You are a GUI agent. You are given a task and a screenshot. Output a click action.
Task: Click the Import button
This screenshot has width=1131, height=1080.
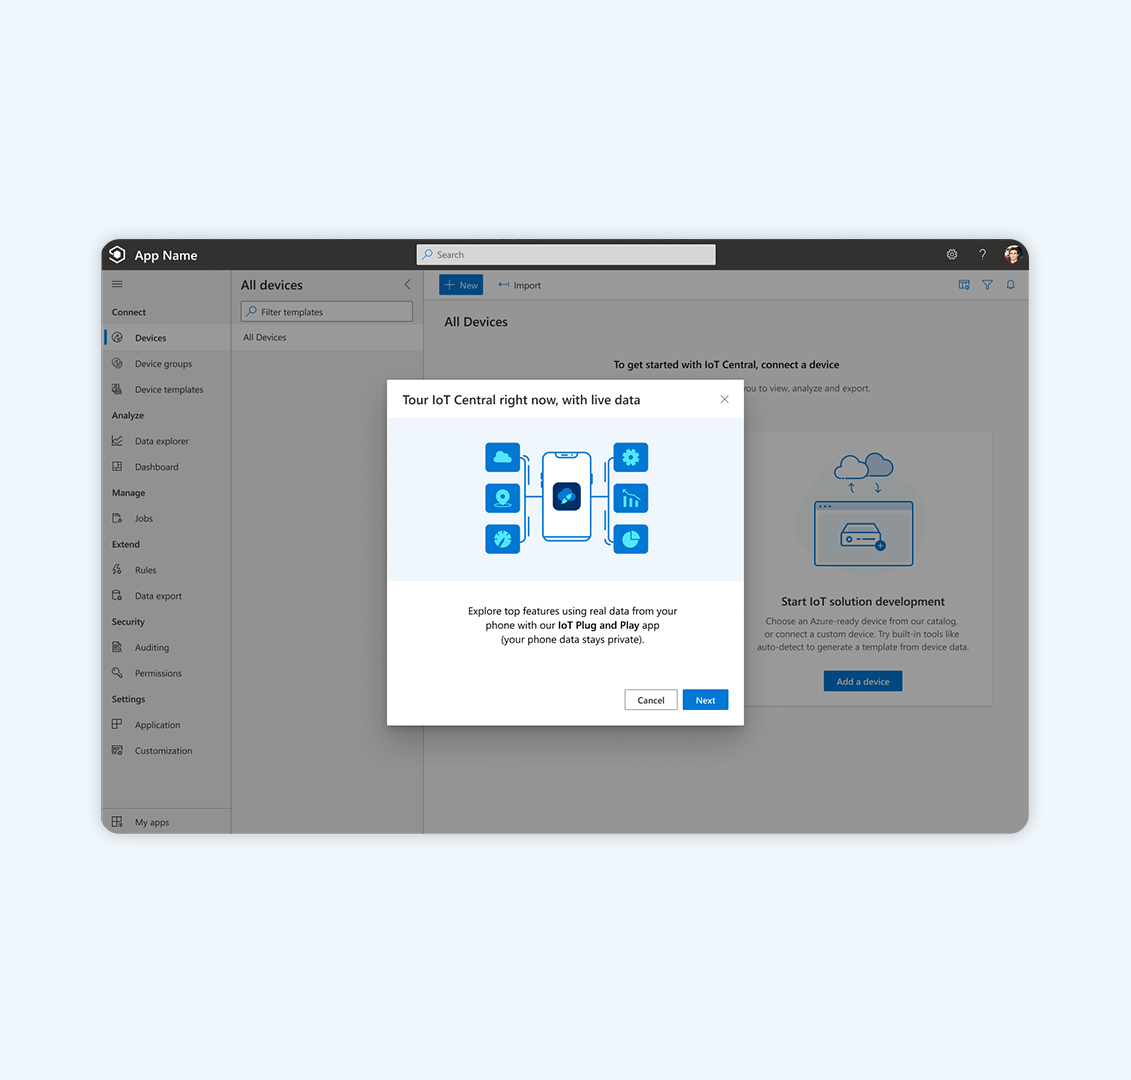click(519, 285)
